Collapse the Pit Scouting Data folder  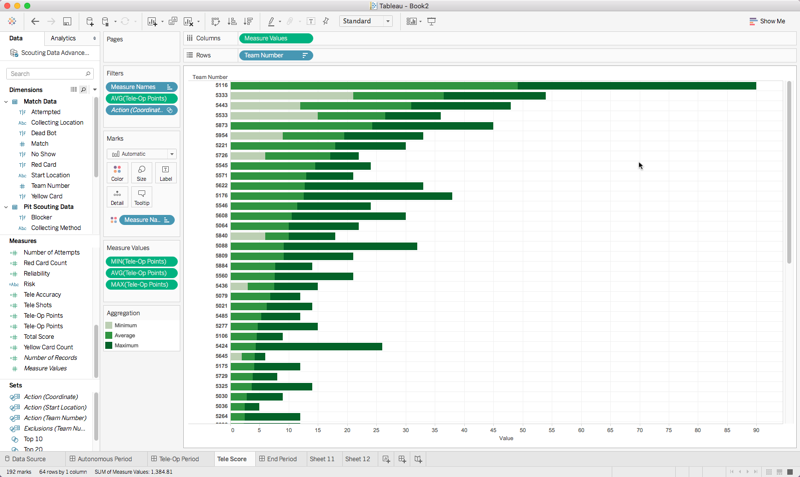pyautogui.click(x=6, y=207)
